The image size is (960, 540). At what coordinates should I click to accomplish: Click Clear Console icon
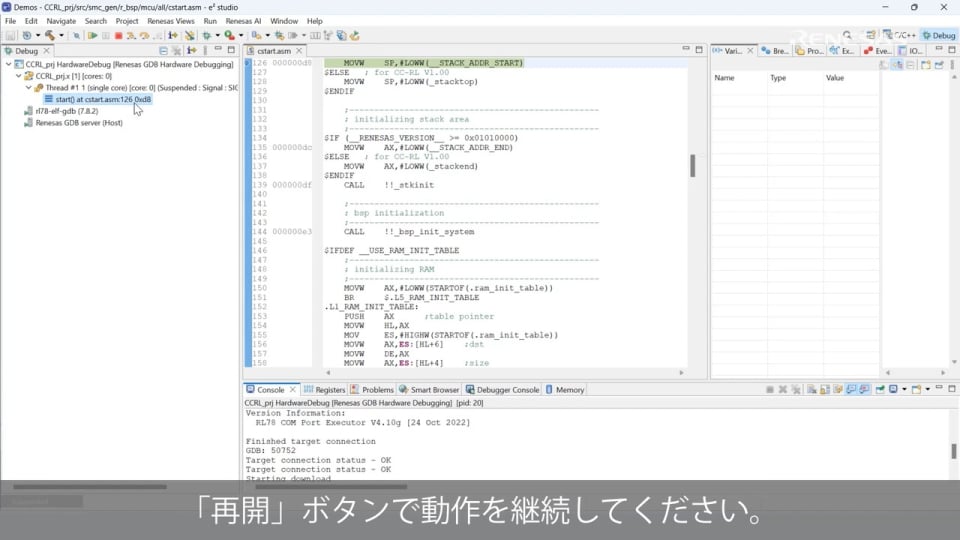click(x=812, y=389)
